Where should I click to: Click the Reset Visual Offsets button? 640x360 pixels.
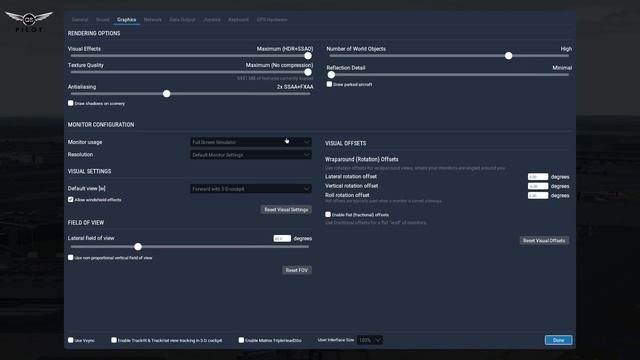pyautogui.click(x=544, y=241)
